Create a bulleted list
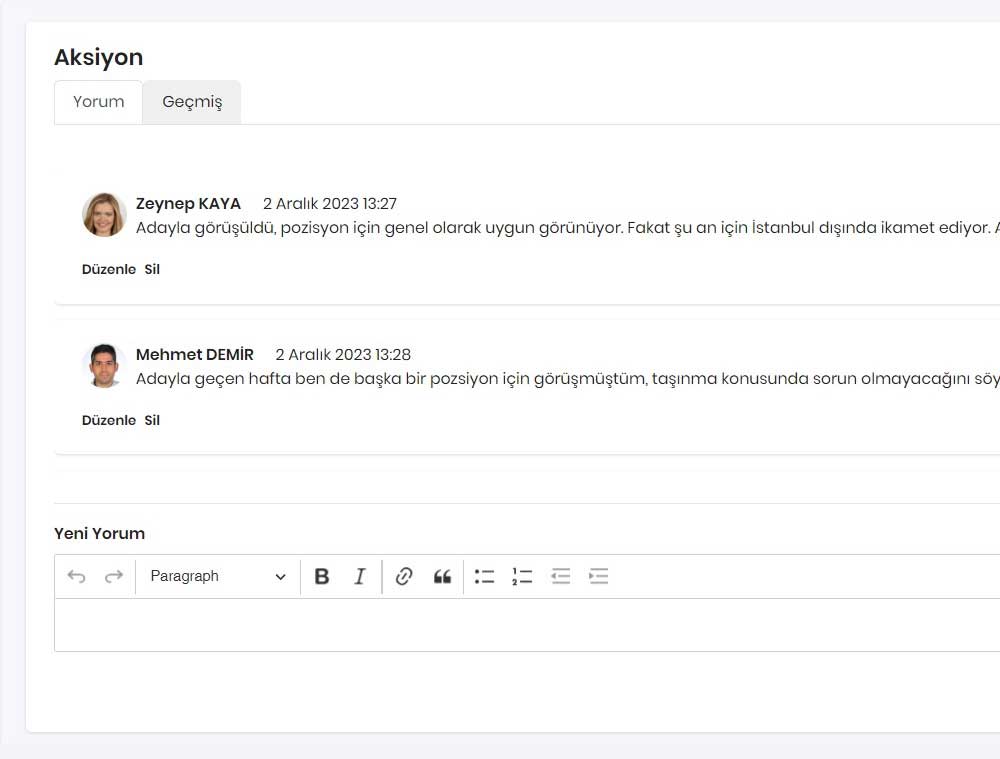This screenshot has width=1000, height=759. pyautogui.click(x=485, y=577)
